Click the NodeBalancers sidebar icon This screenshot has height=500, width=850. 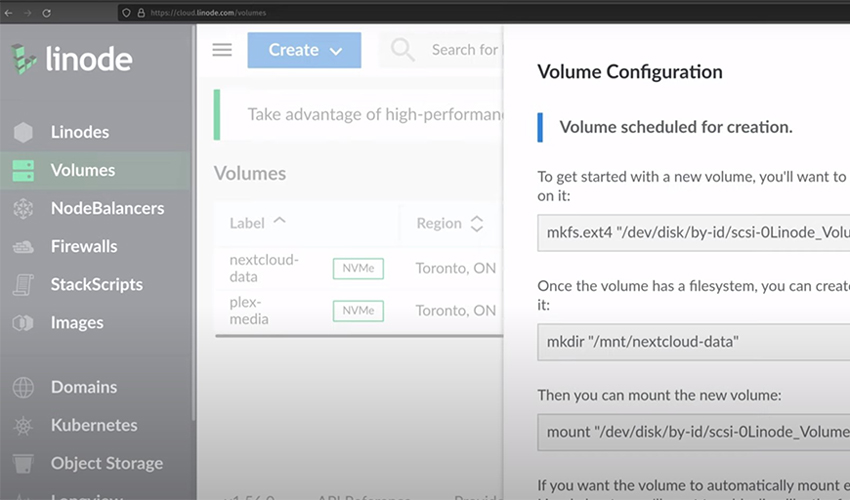[23, 209]
